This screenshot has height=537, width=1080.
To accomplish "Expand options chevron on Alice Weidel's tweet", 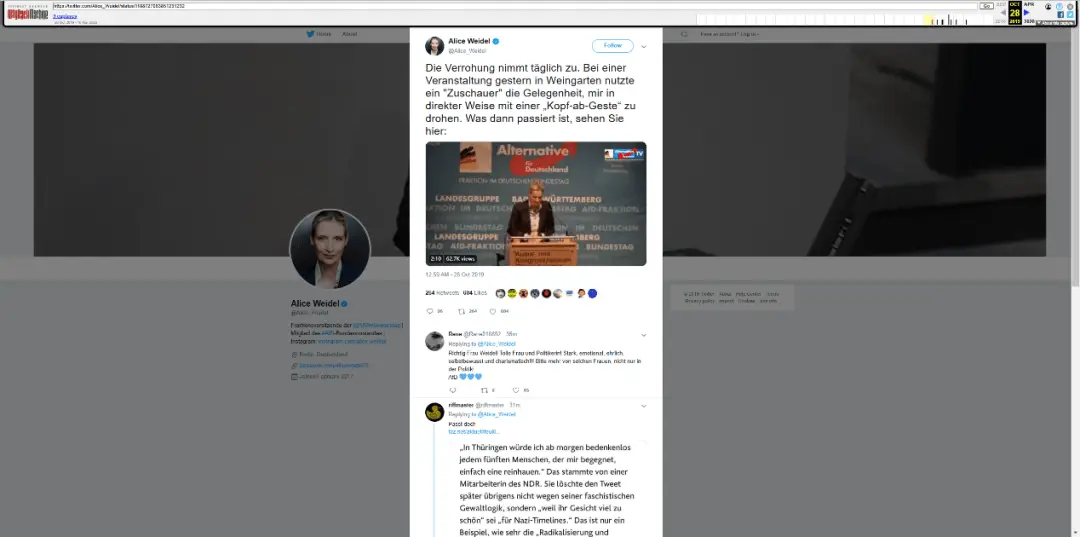I will click(x=644, y=47).
